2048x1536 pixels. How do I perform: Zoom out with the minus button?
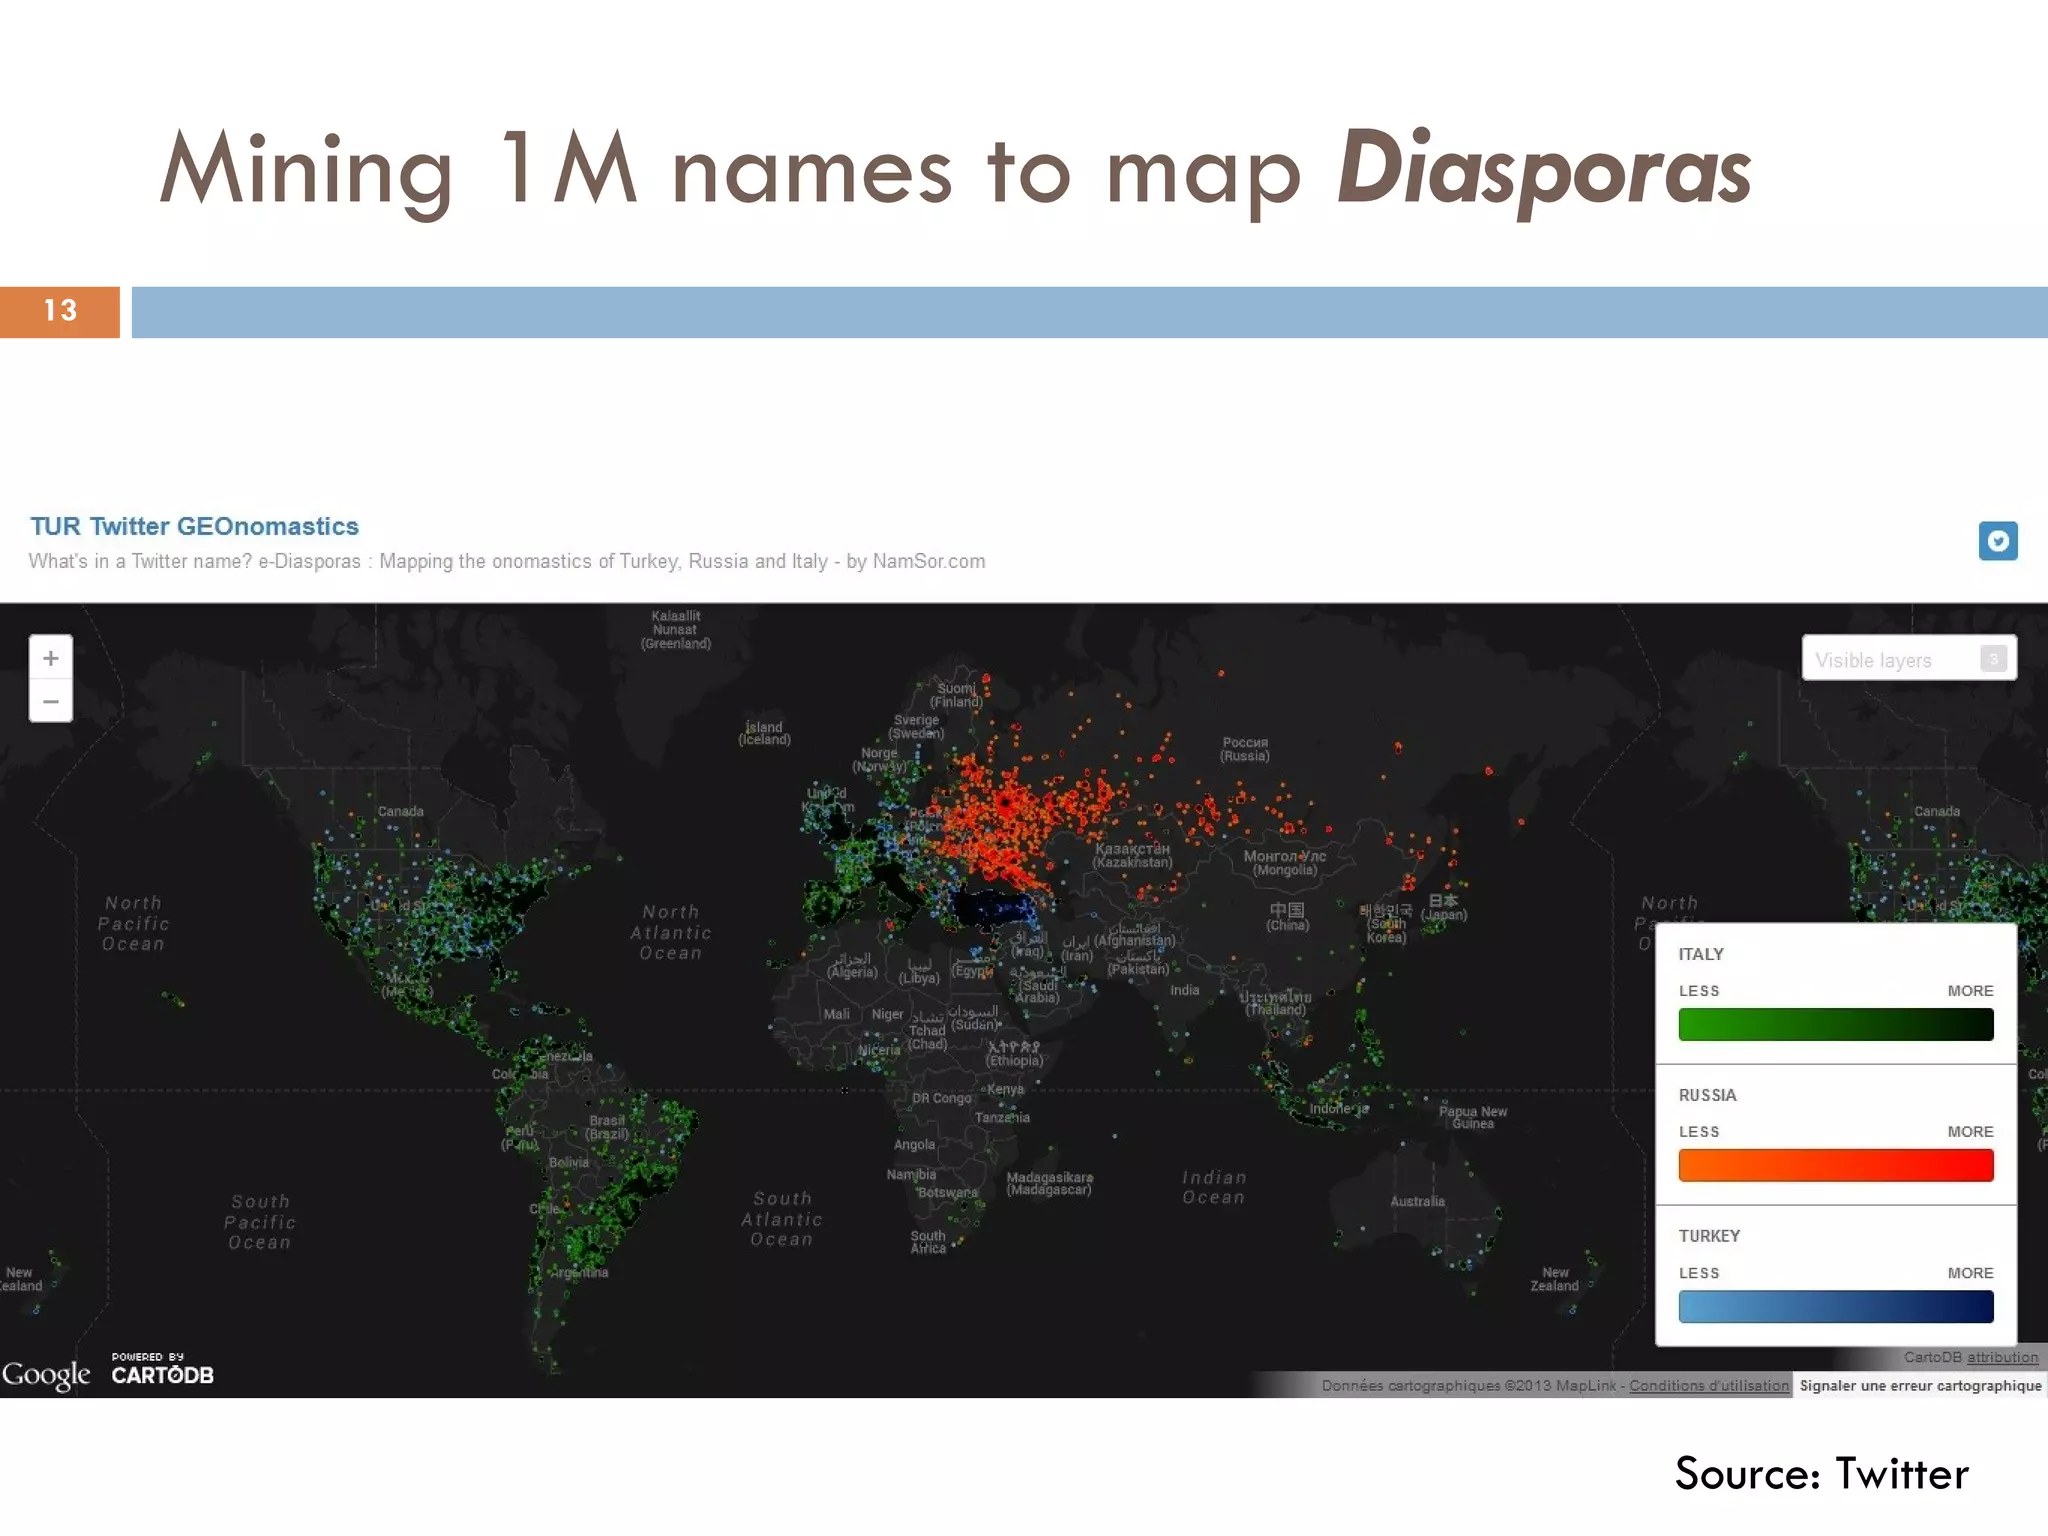(x=51, y=701)
